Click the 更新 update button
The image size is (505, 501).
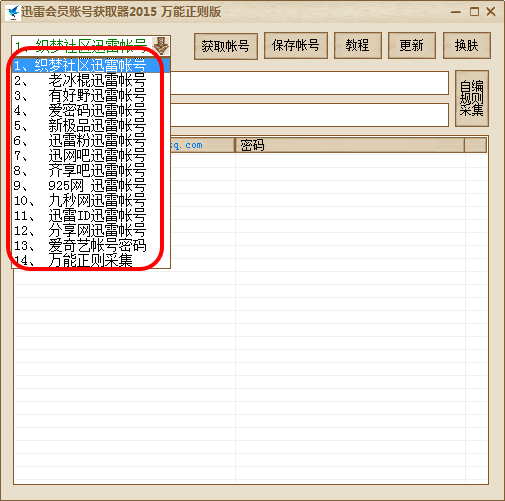coord(412,45)
